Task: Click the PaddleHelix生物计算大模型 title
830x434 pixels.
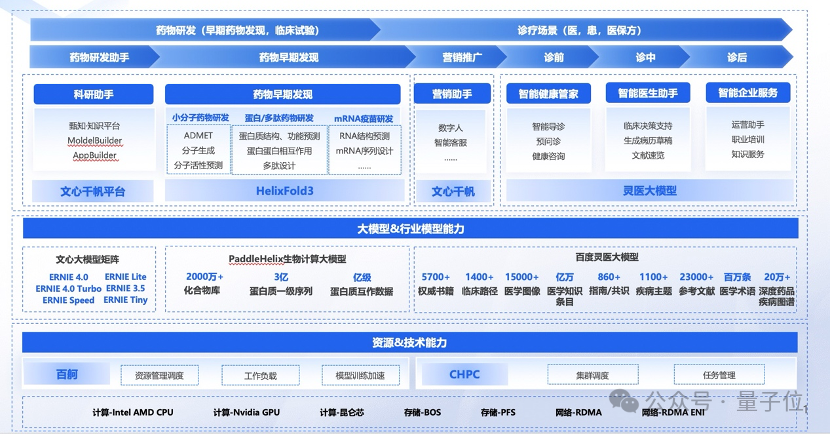Action: pos(287,259)
